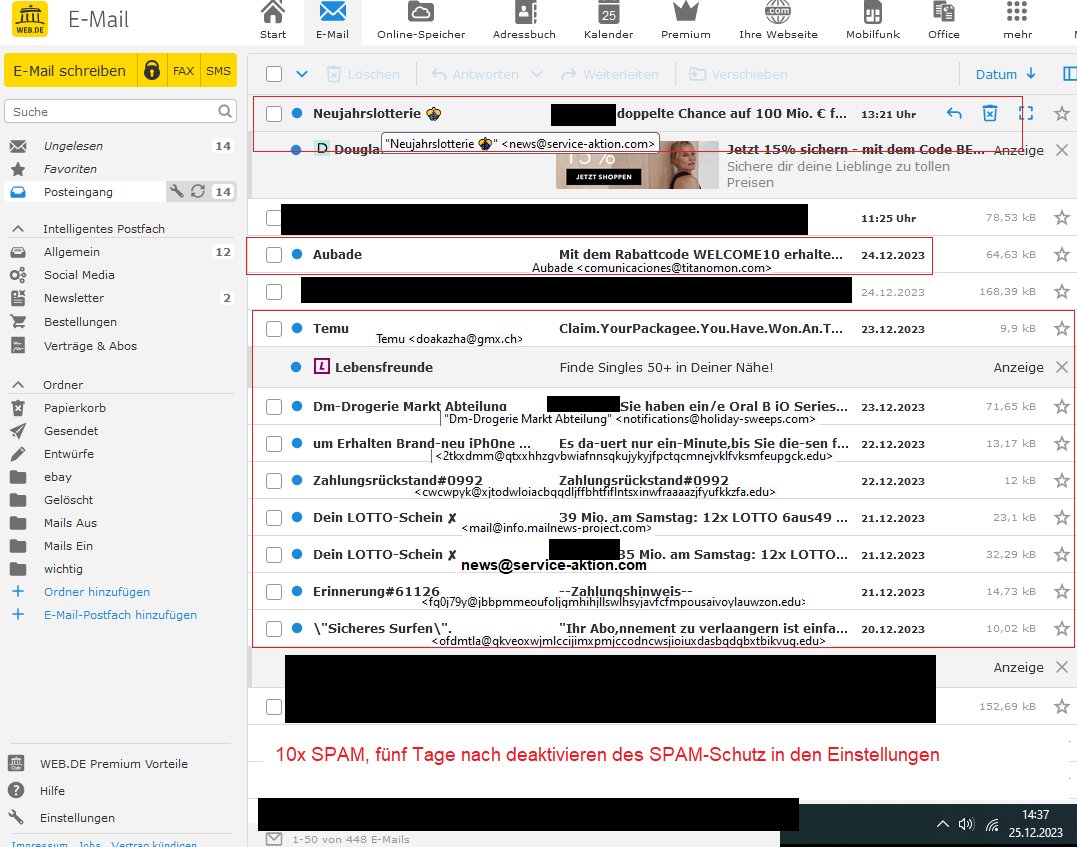Star the Zahlungsrückstand#0992 email
This screenshot has width=1077, height=847.
click(1061, 480)
